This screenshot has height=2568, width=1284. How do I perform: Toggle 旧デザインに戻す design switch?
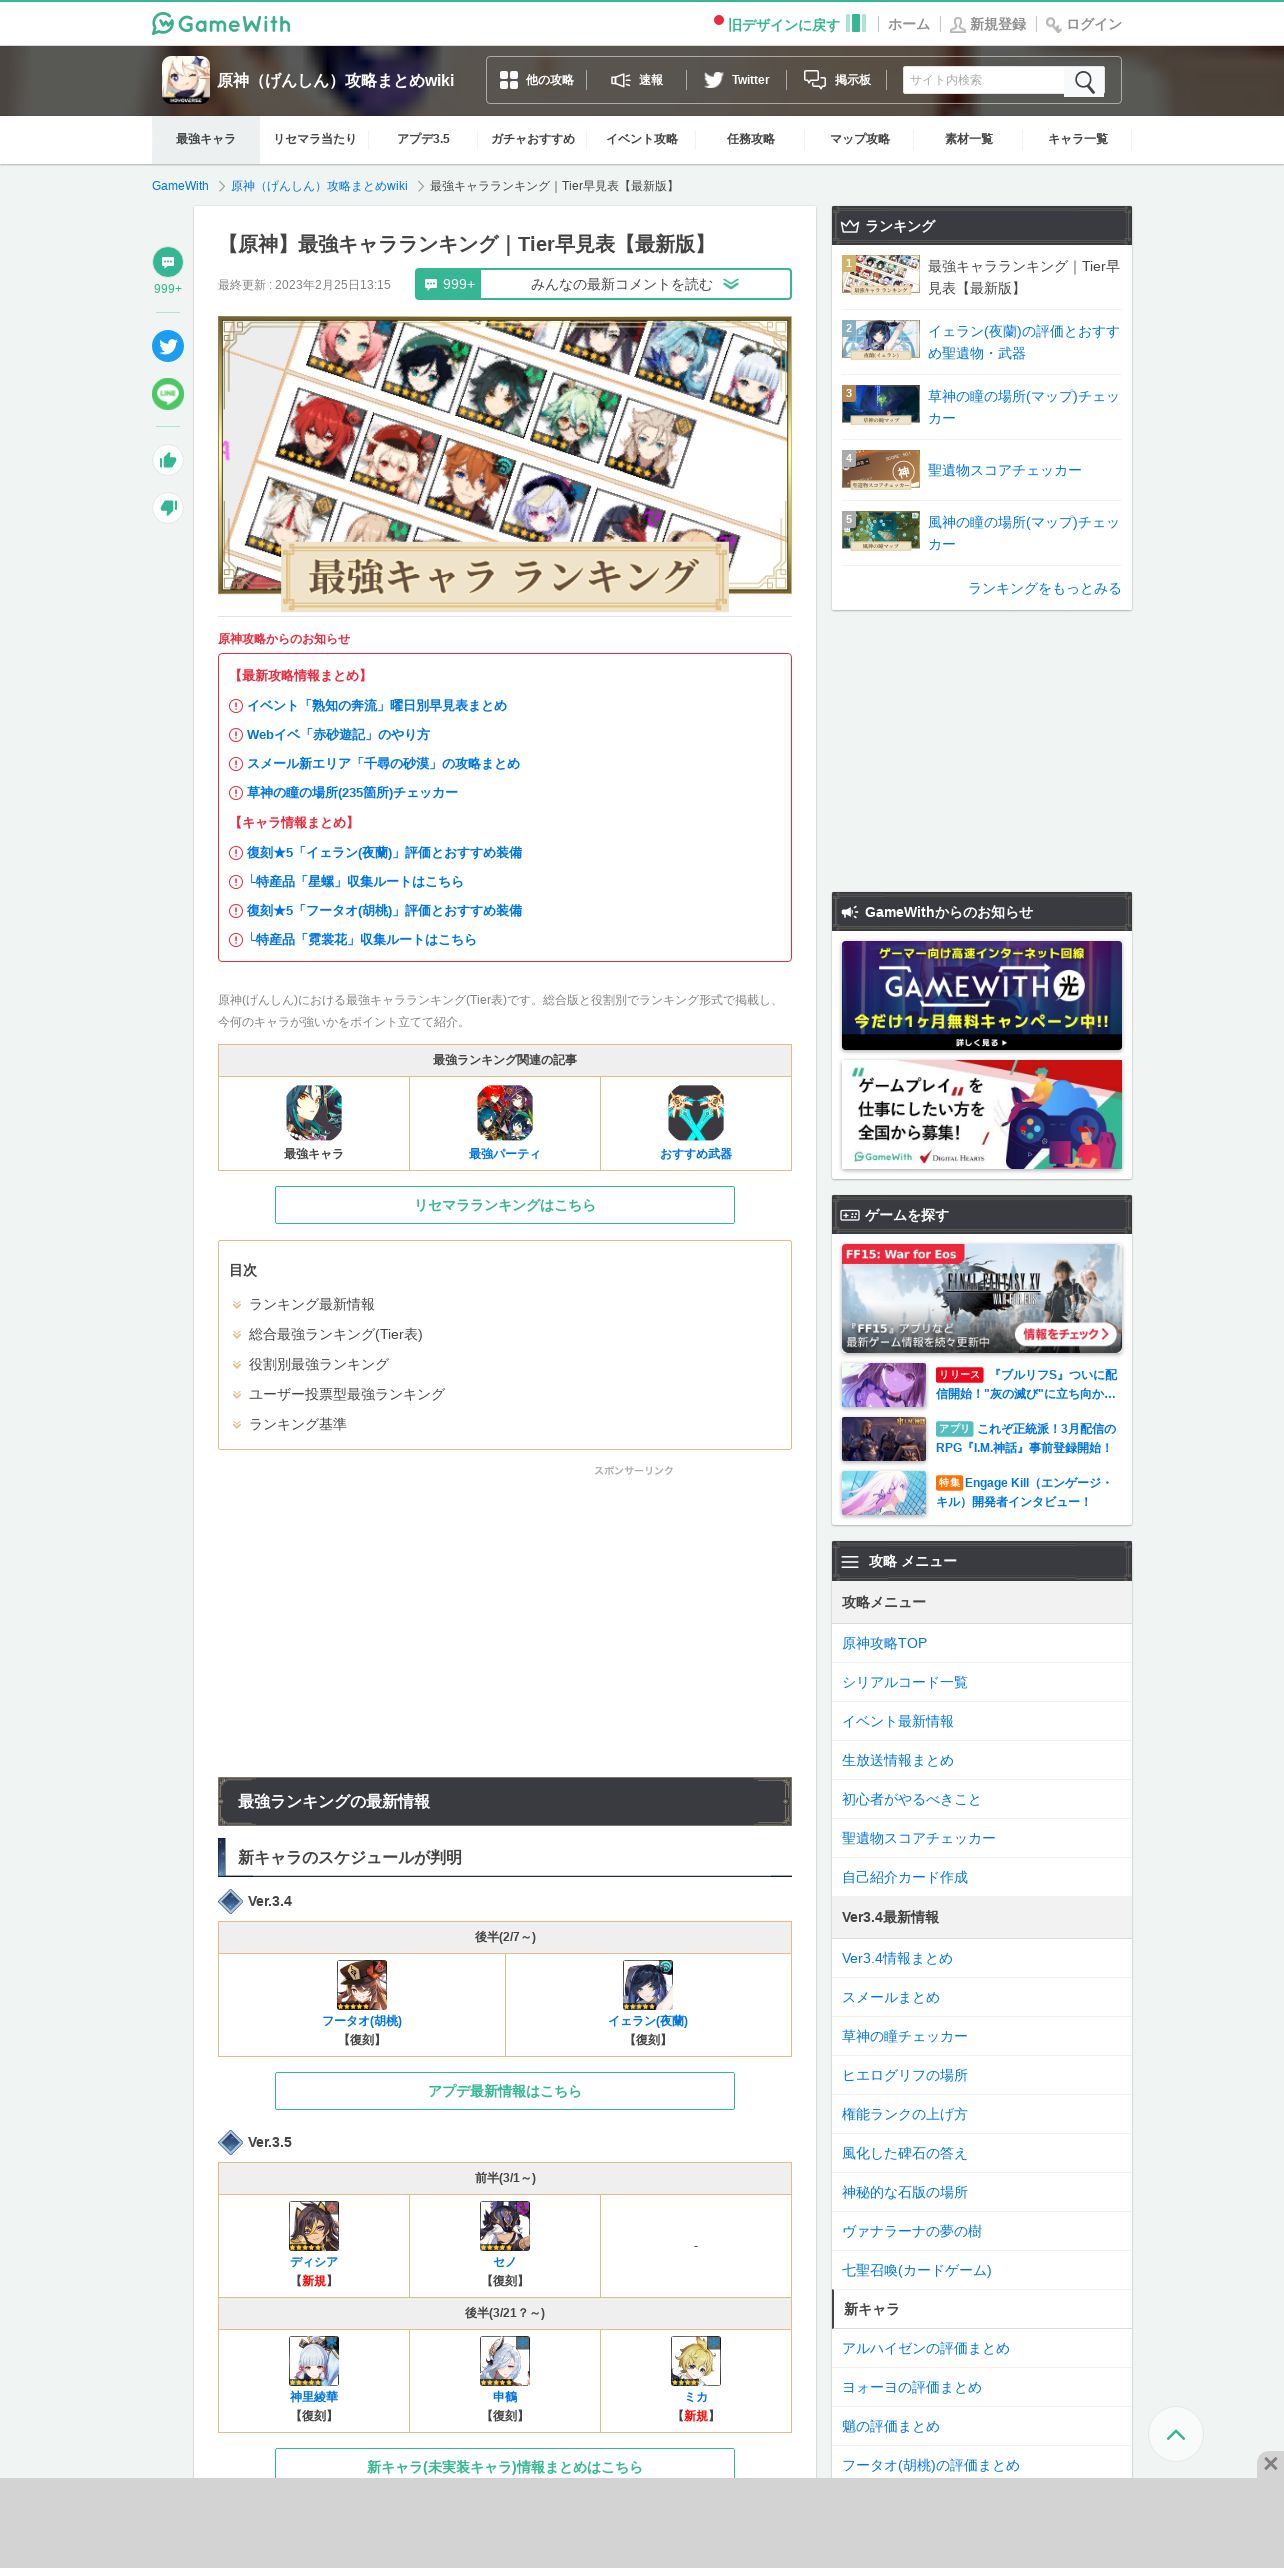pyautogui.click(x=790, y=24)
